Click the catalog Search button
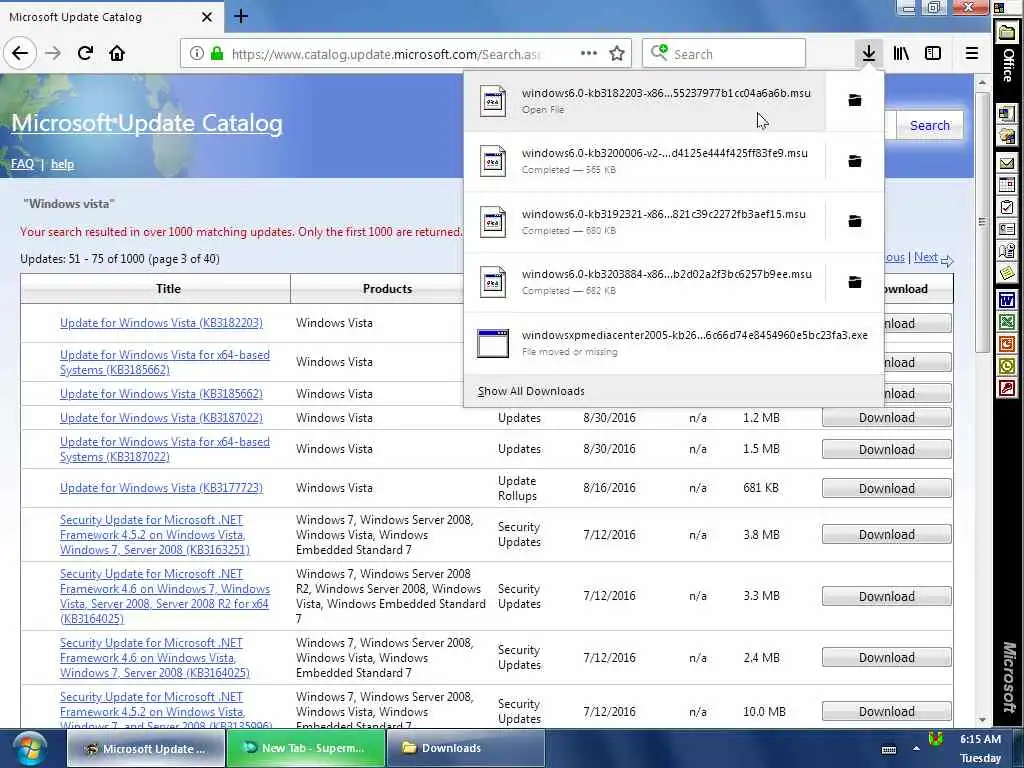Image resolution: width=1024 pixels, height=768 pixels. click(x=929, y=125)
